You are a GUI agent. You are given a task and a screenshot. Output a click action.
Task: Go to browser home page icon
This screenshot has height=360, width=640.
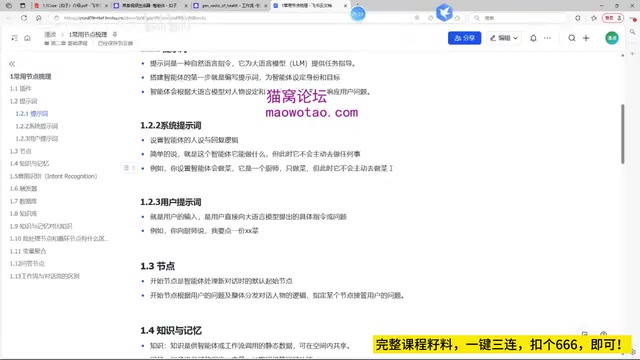point(39,18)
